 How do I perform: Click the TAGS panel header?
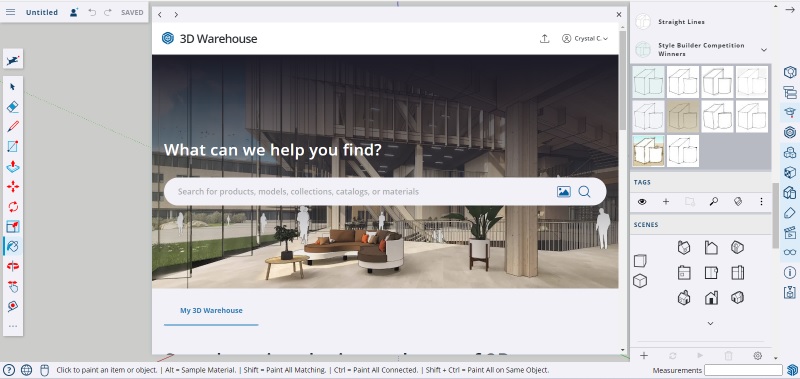[x=701, y=182]
